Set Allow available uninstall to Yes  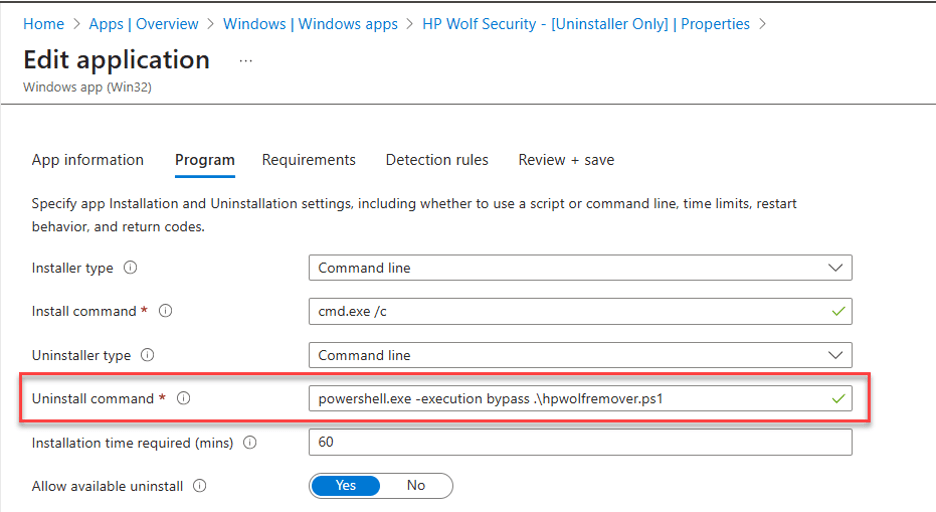tap(346, 486)
